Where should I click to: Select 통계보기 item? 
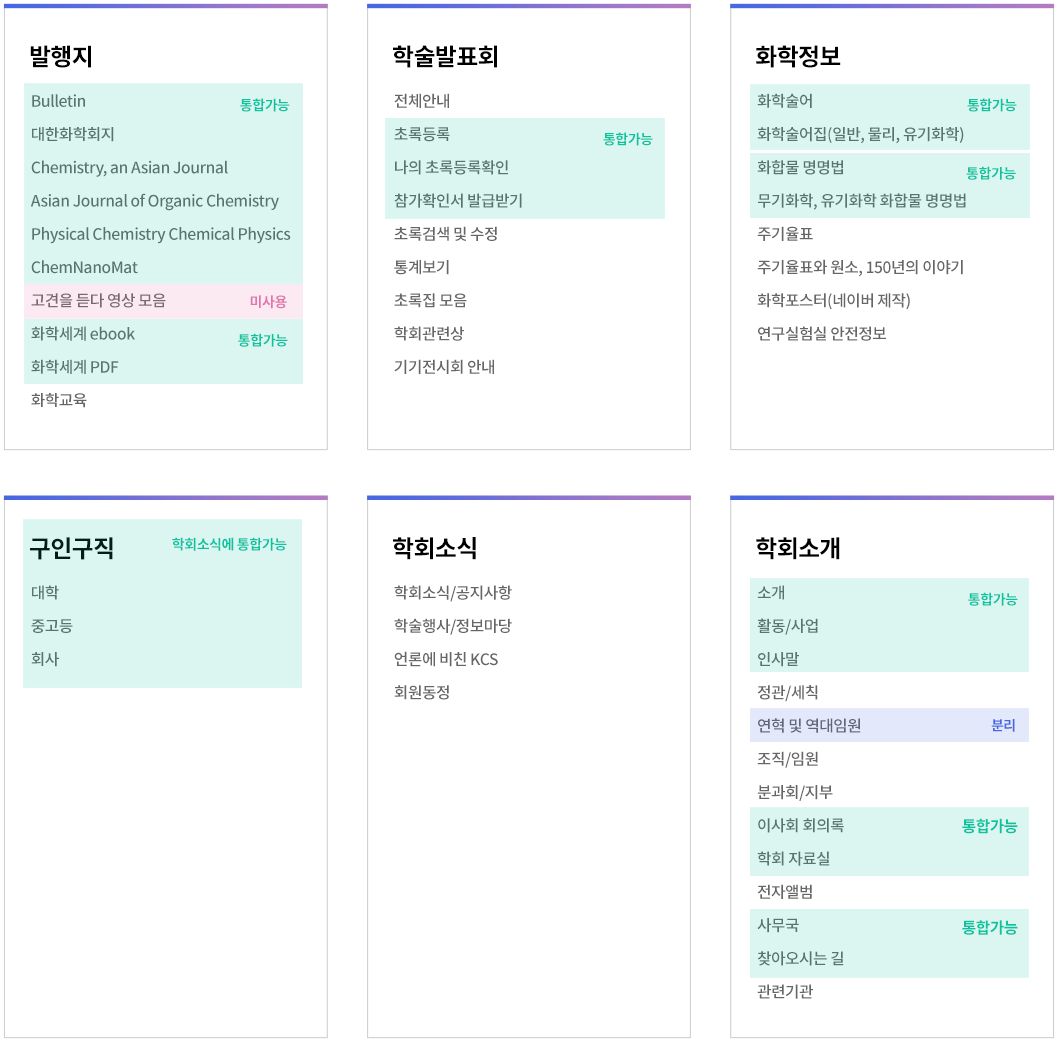[422, 267]
